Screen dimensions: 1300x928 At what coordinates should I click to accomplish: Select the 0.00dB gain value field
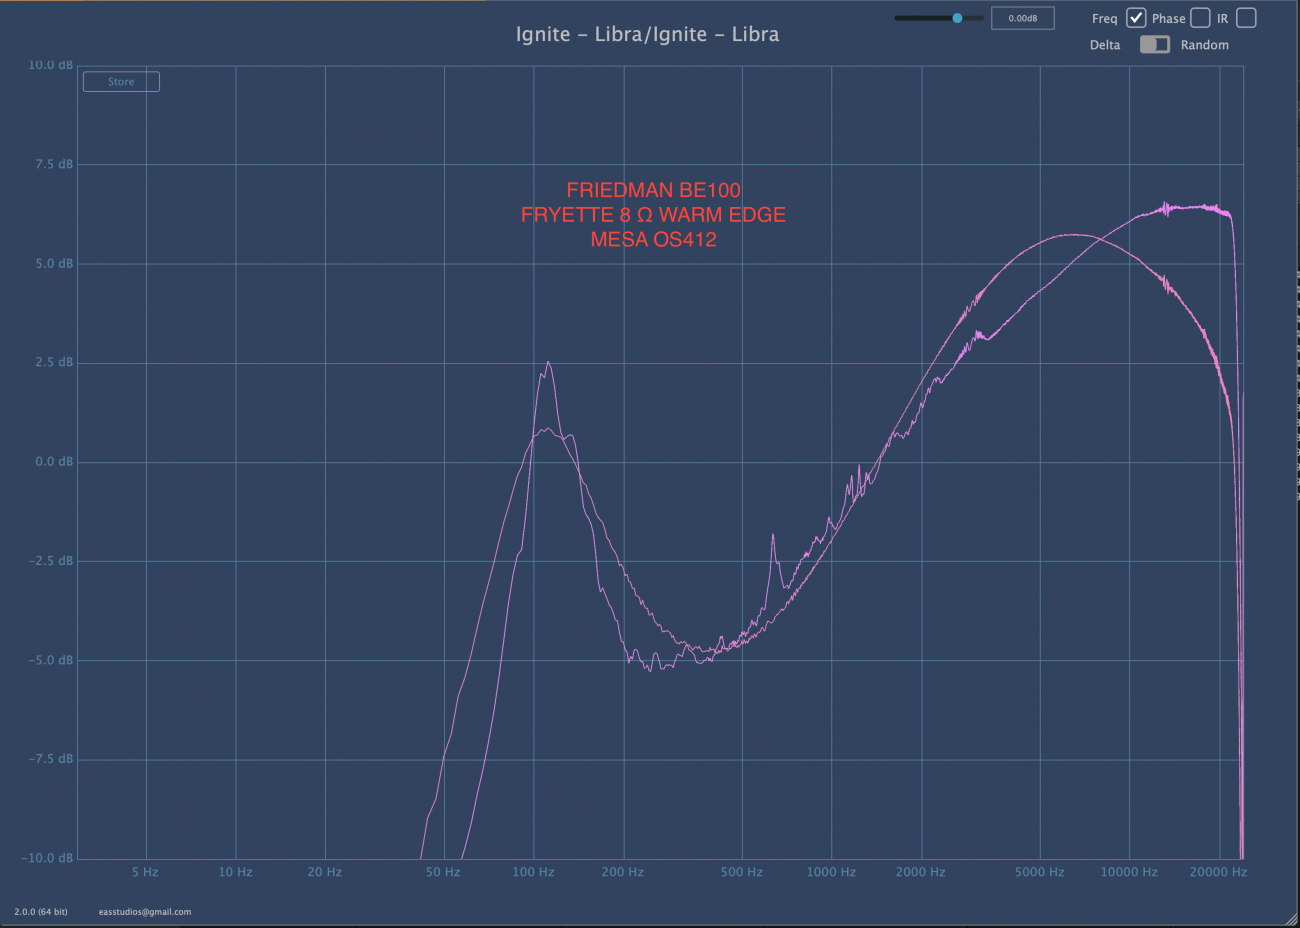point(1022,18)
